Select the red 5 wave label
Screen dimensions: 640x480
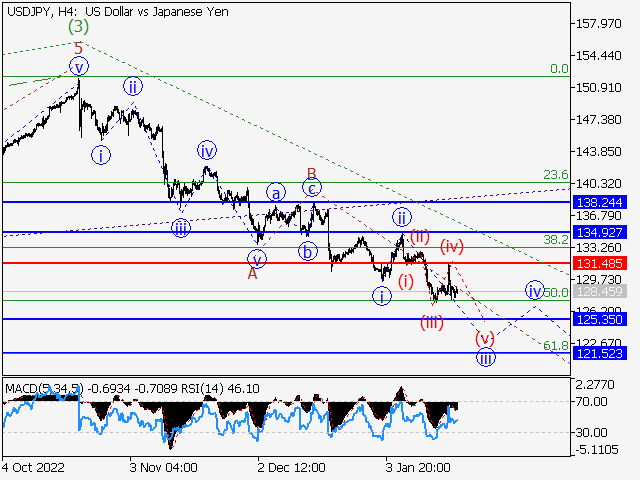tap(78, 49)
